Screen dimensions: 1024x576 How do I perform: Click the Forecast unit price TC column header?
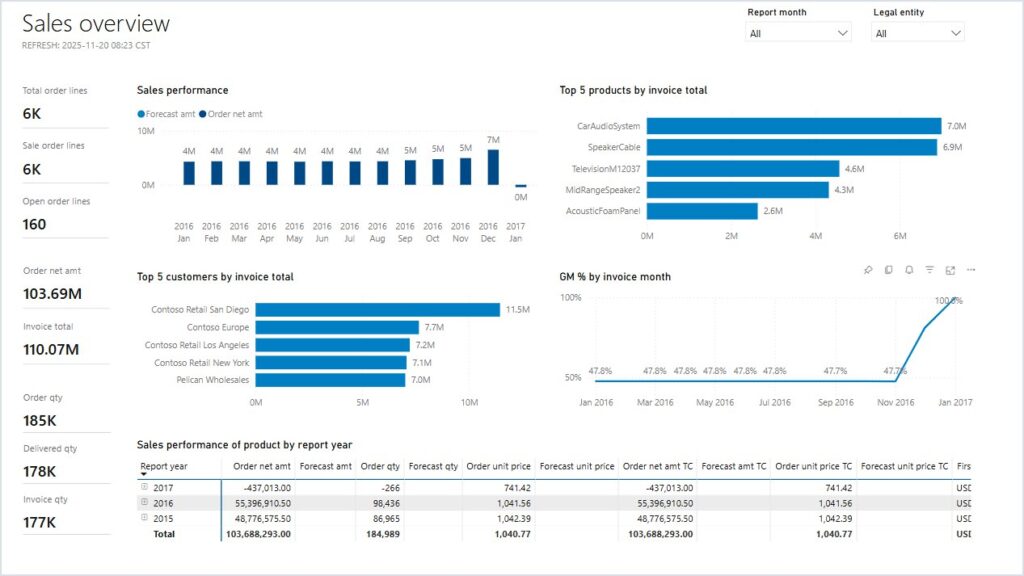[x=904, y=466]
